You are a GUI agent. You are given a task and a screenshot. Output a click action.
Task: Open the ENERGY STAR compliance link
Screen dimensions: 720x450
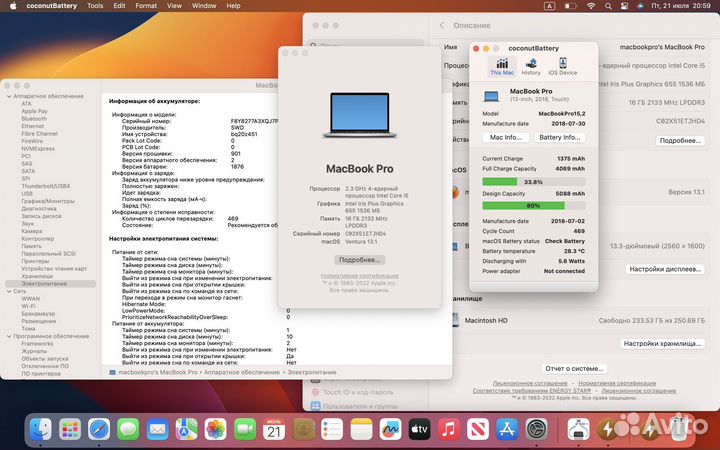[532, 391]
